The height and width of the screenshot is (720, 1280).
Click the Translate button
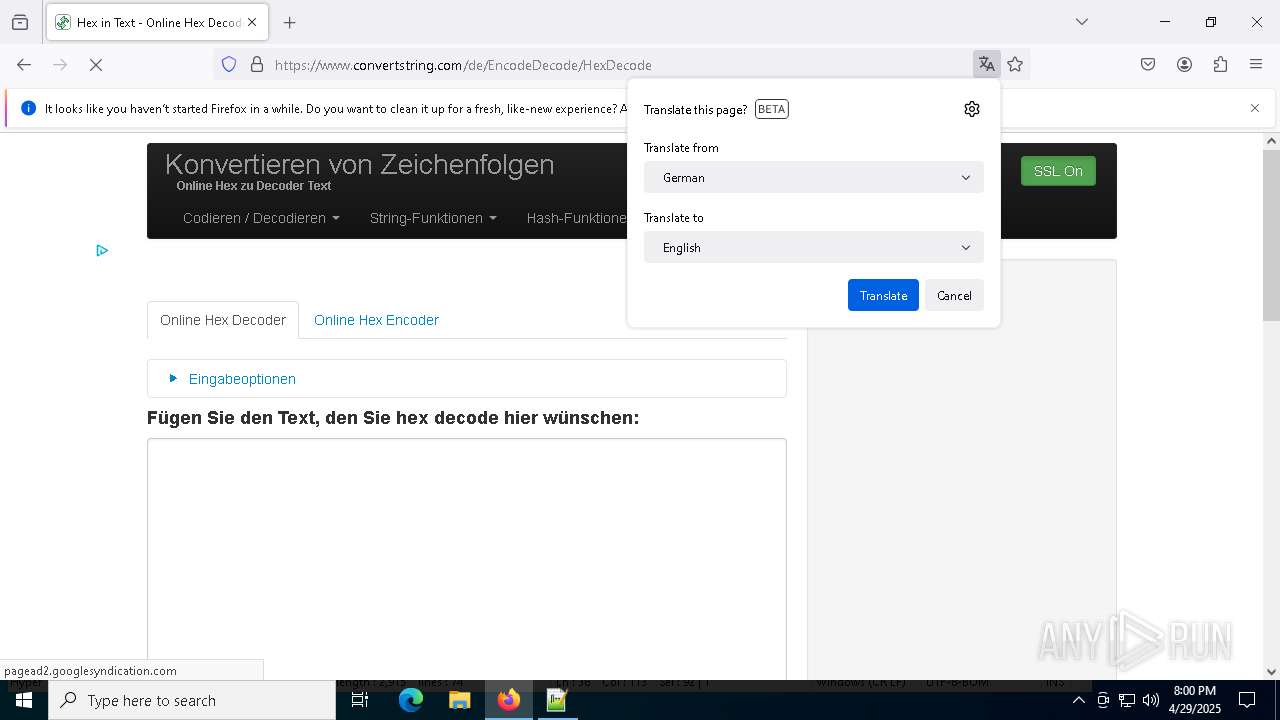(883, 295)
